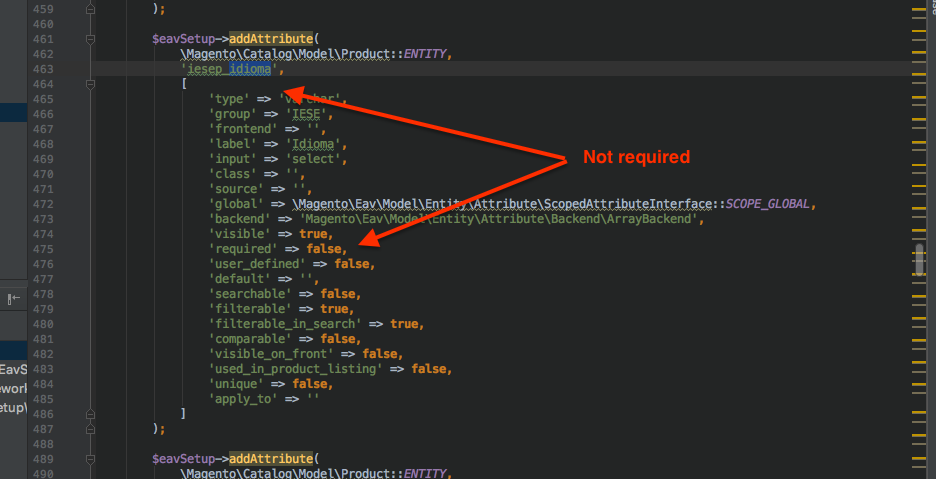Open the EavS item in the left panel

click(14, 370)
